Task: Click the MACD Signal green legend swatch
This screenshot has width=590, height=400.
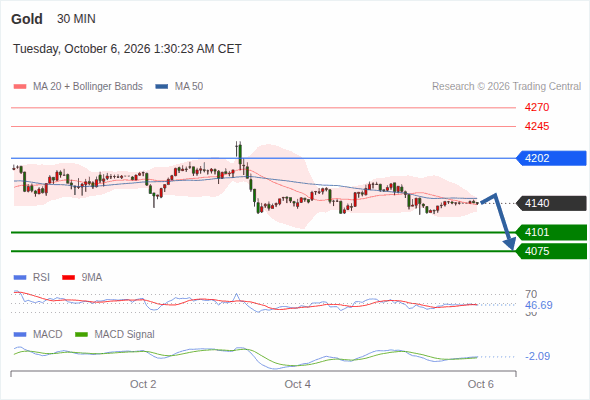Action: (81, 335)
